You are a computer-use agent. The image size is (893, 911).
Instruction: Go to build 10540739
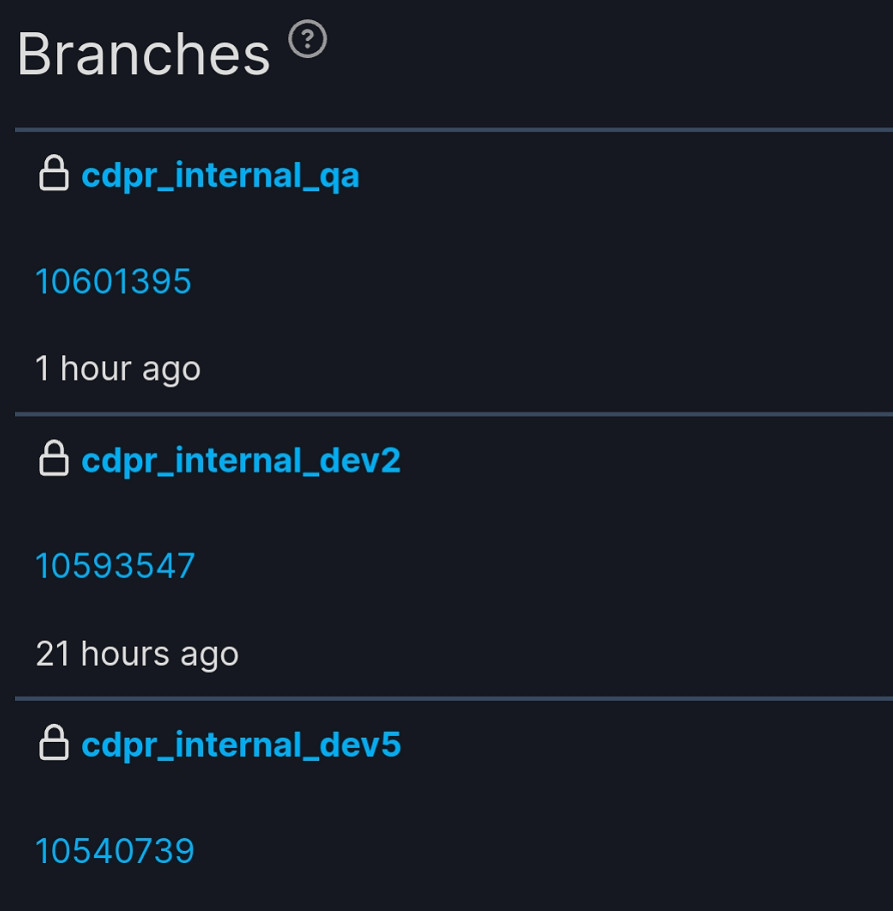115,851
